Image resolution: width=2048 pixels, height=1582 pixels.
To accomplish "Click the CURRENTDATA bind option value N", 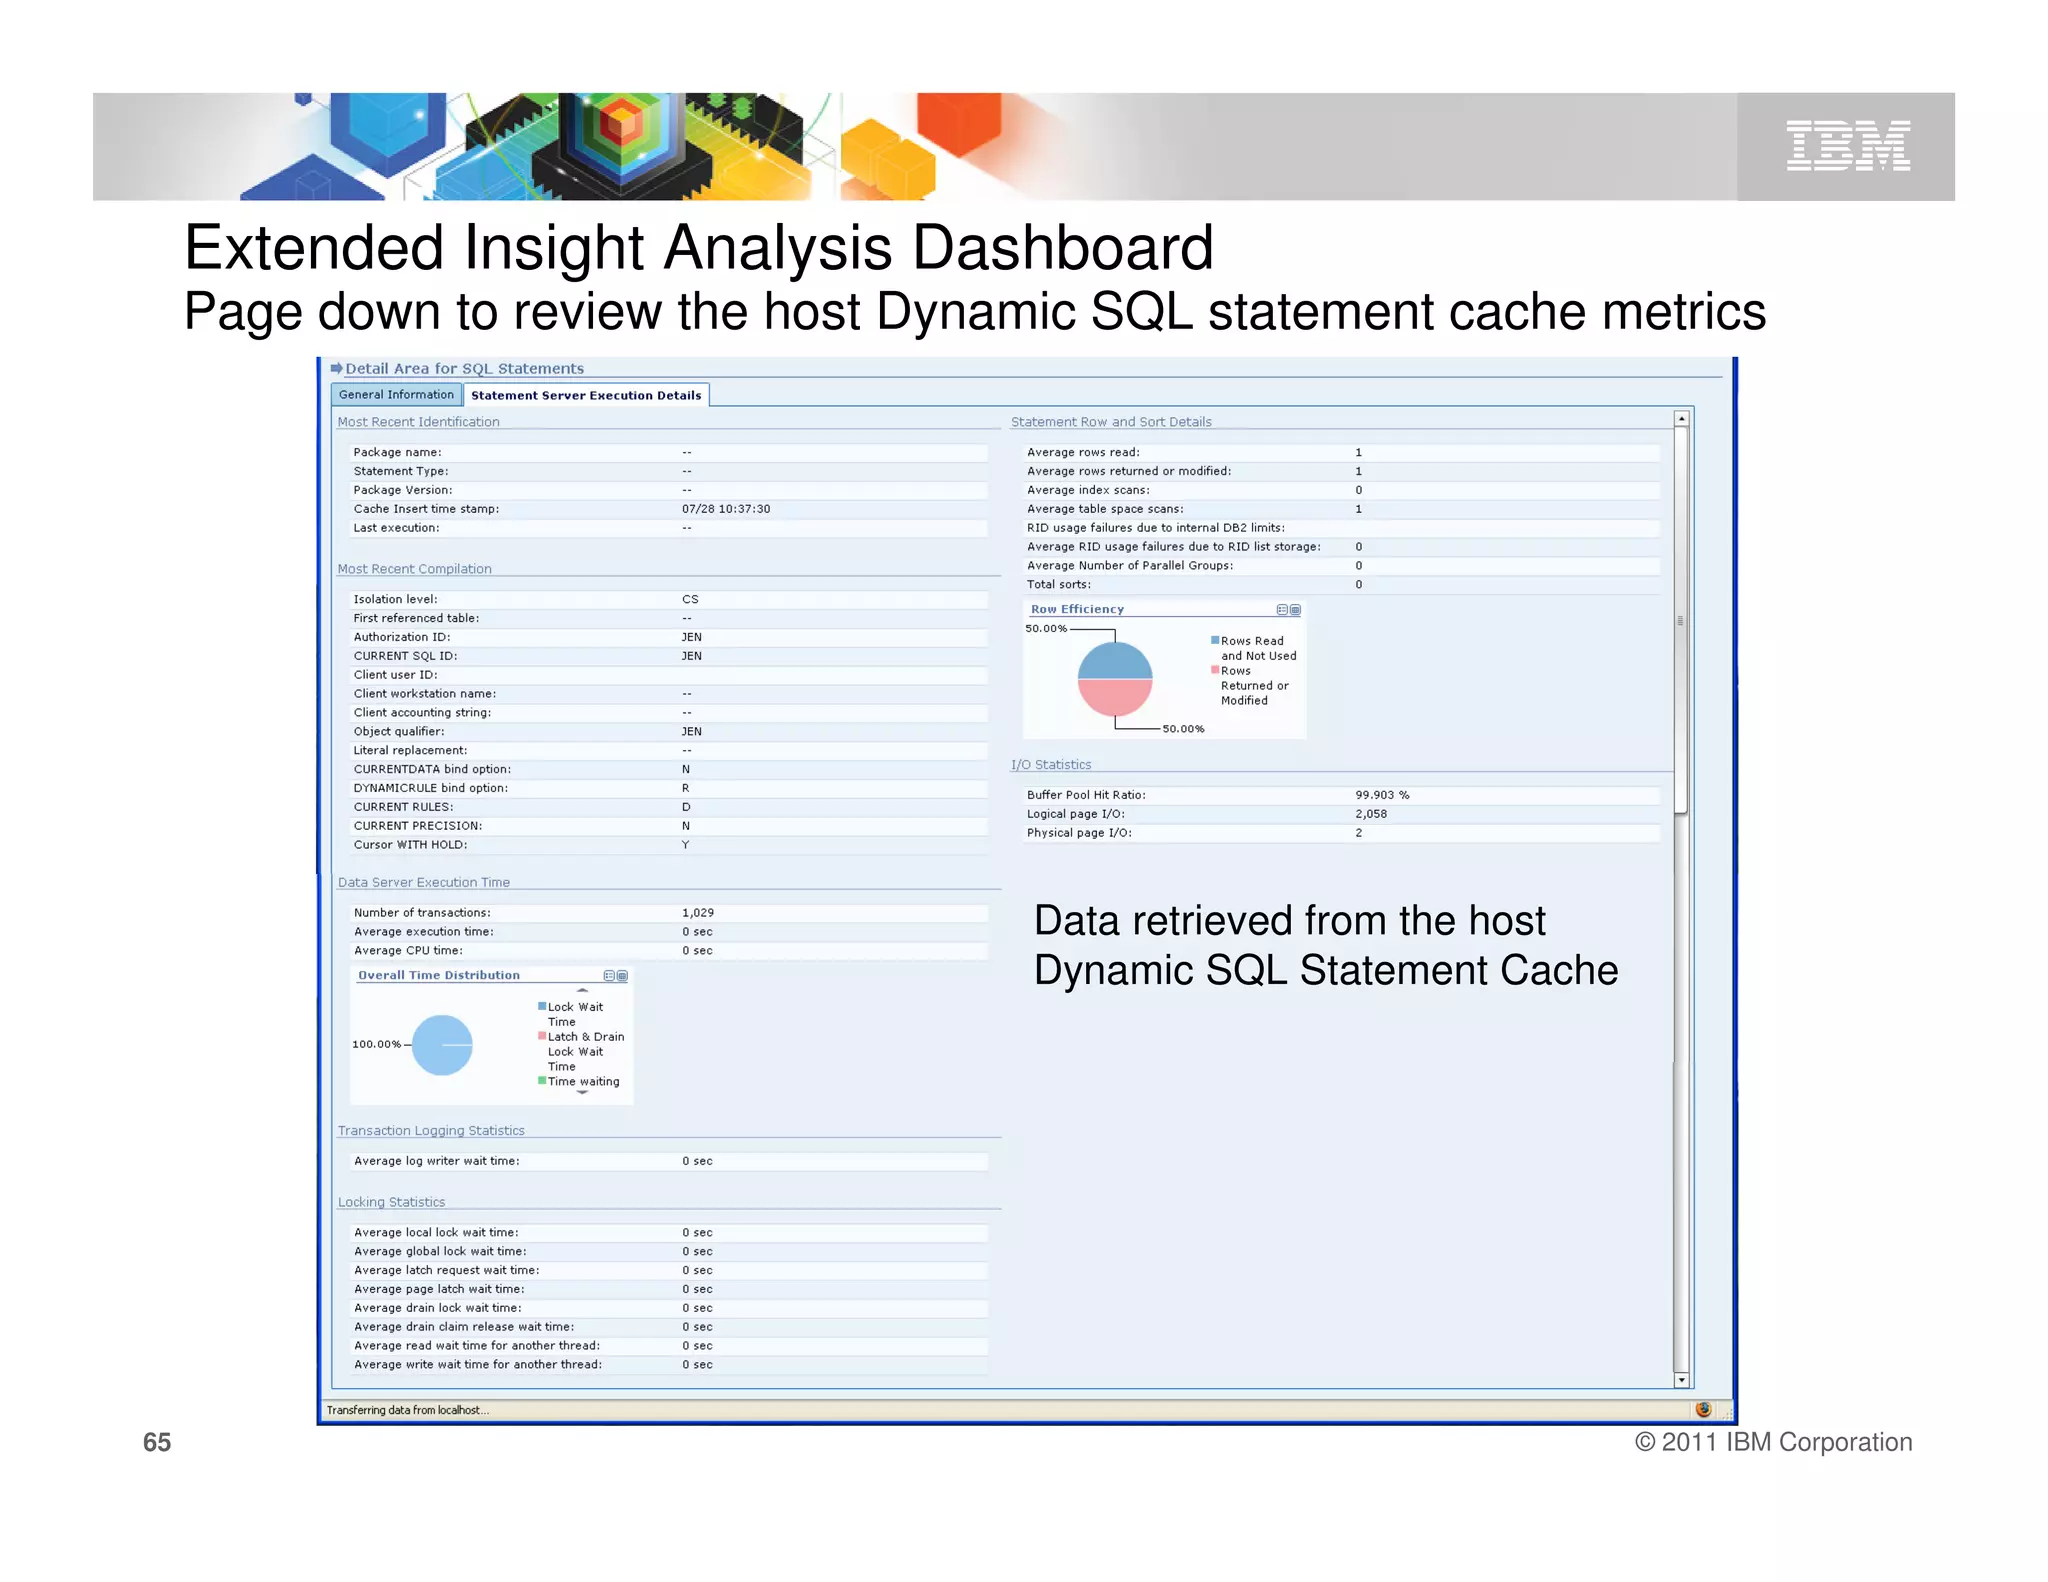I will click(x=686, y=769).
